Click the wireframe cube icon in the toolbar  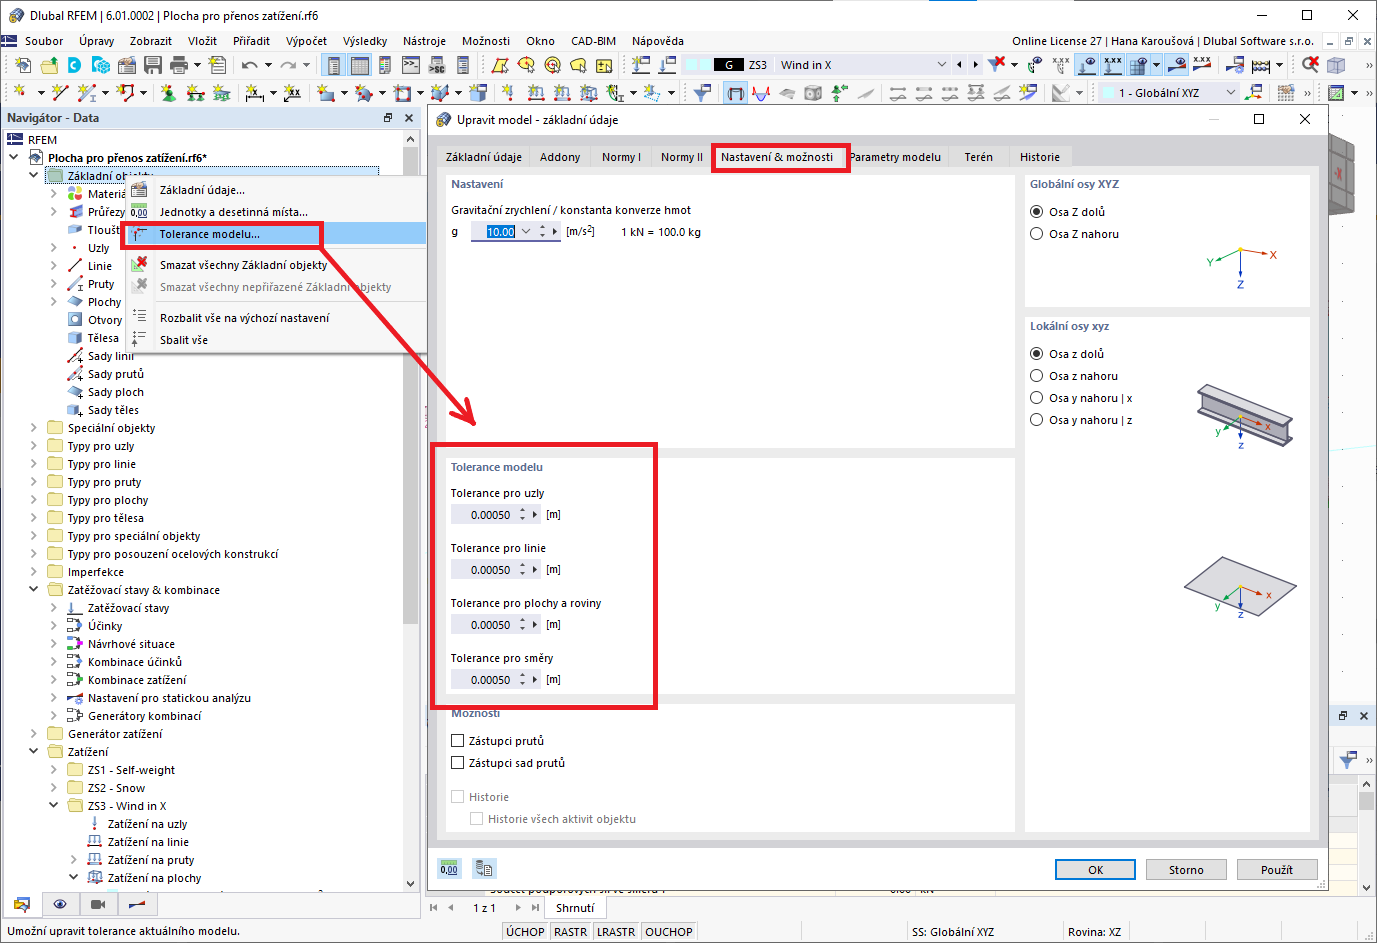tap(1336, 65)
